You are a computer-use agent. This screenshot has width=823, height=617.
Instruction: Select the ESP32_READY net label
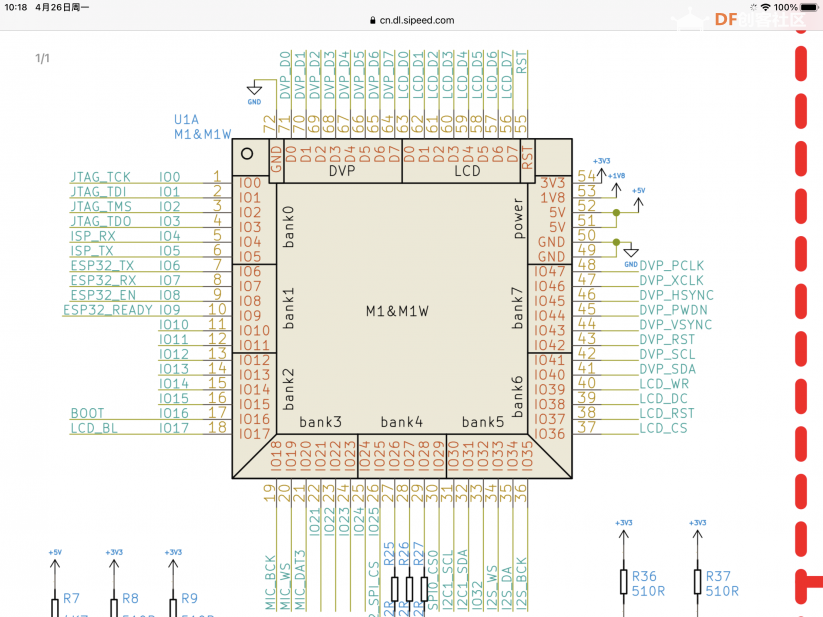(x=108, y=310)
